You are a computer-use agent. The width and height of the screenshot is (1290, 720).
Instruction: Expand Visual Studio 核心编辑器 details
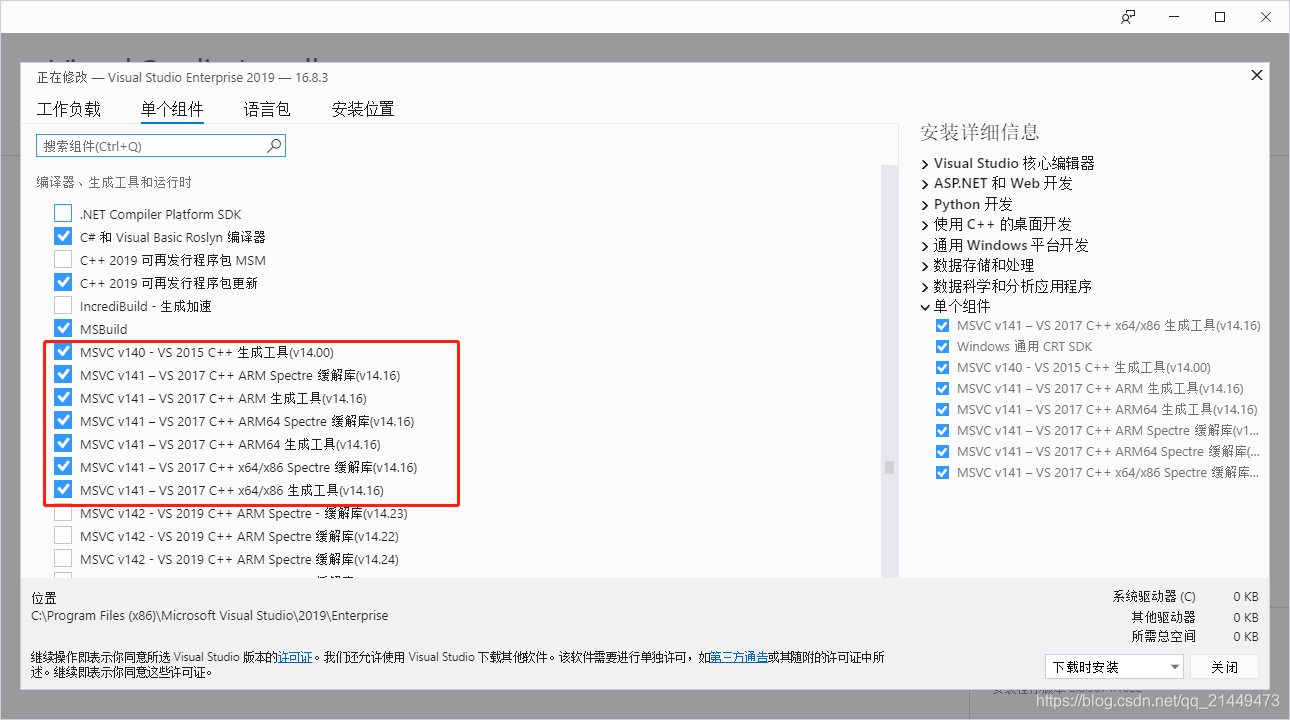click(x=925, y=163)
